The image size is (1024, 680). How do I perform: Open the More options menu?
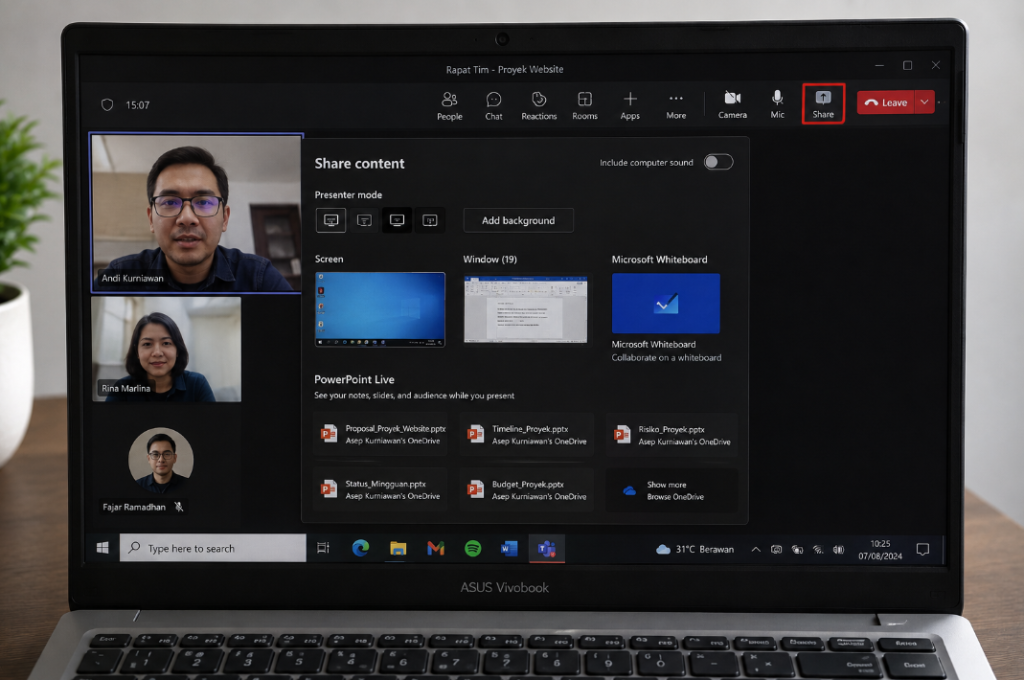click(676, 105)
